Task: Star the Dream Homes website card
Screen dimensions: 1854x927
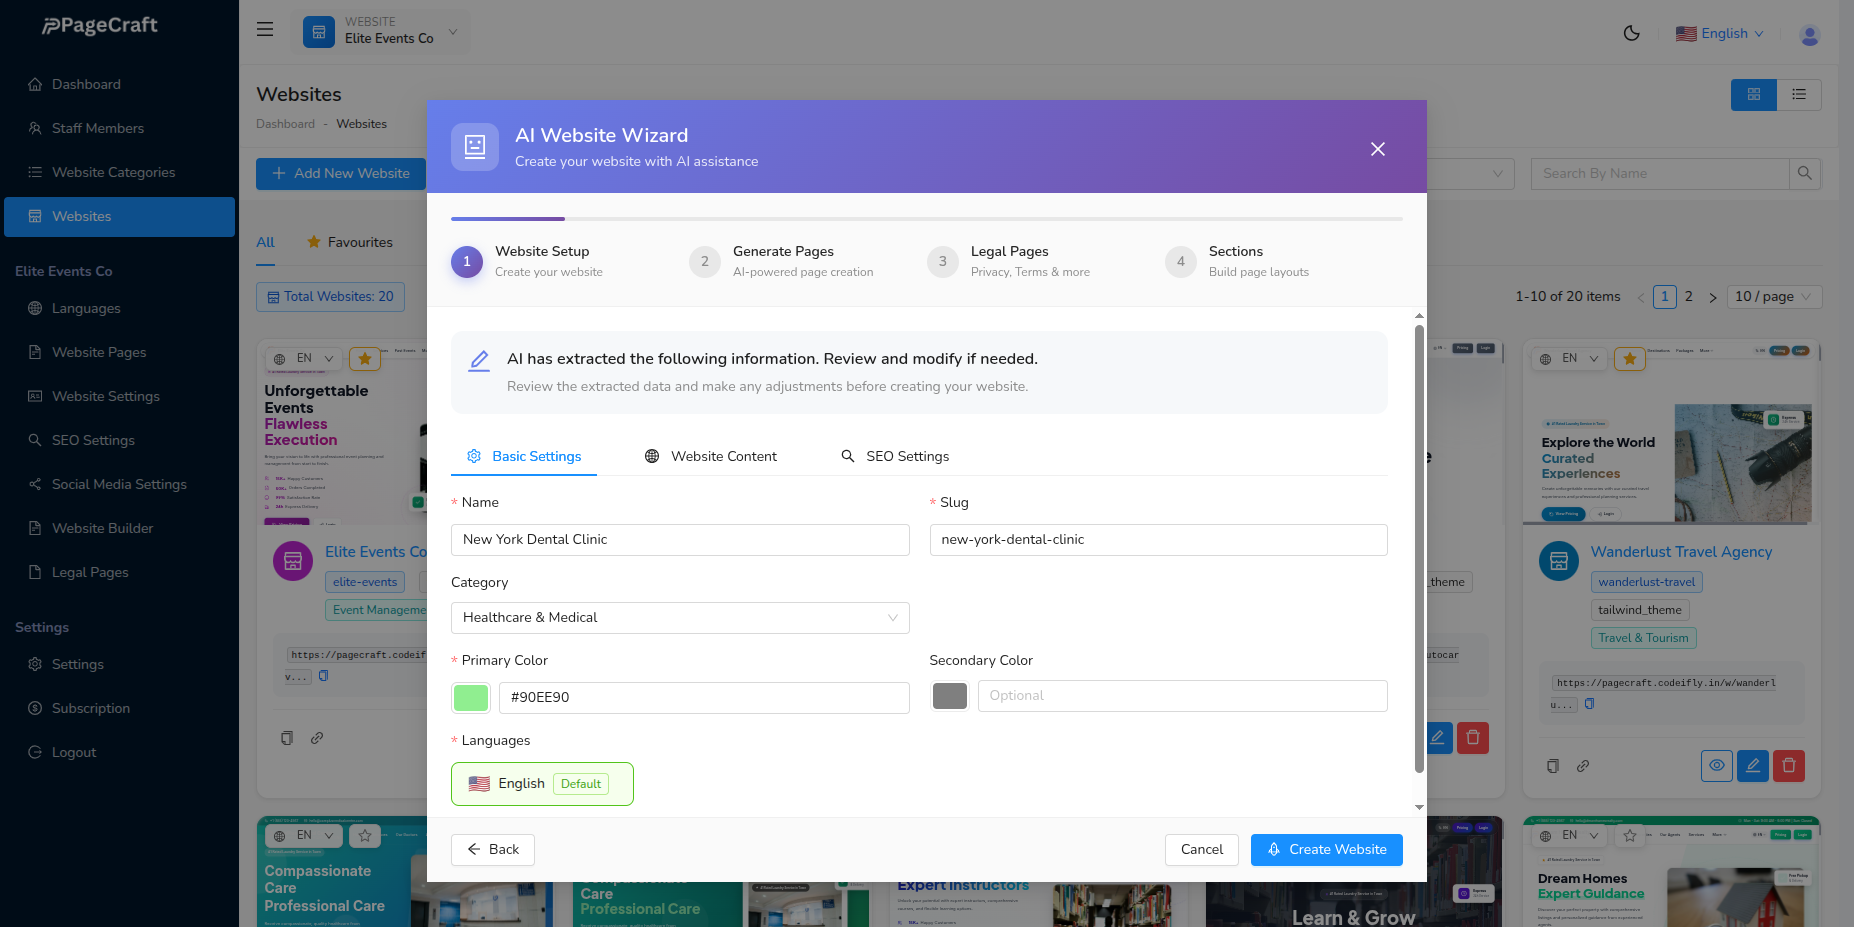Action: [1629, 834]
